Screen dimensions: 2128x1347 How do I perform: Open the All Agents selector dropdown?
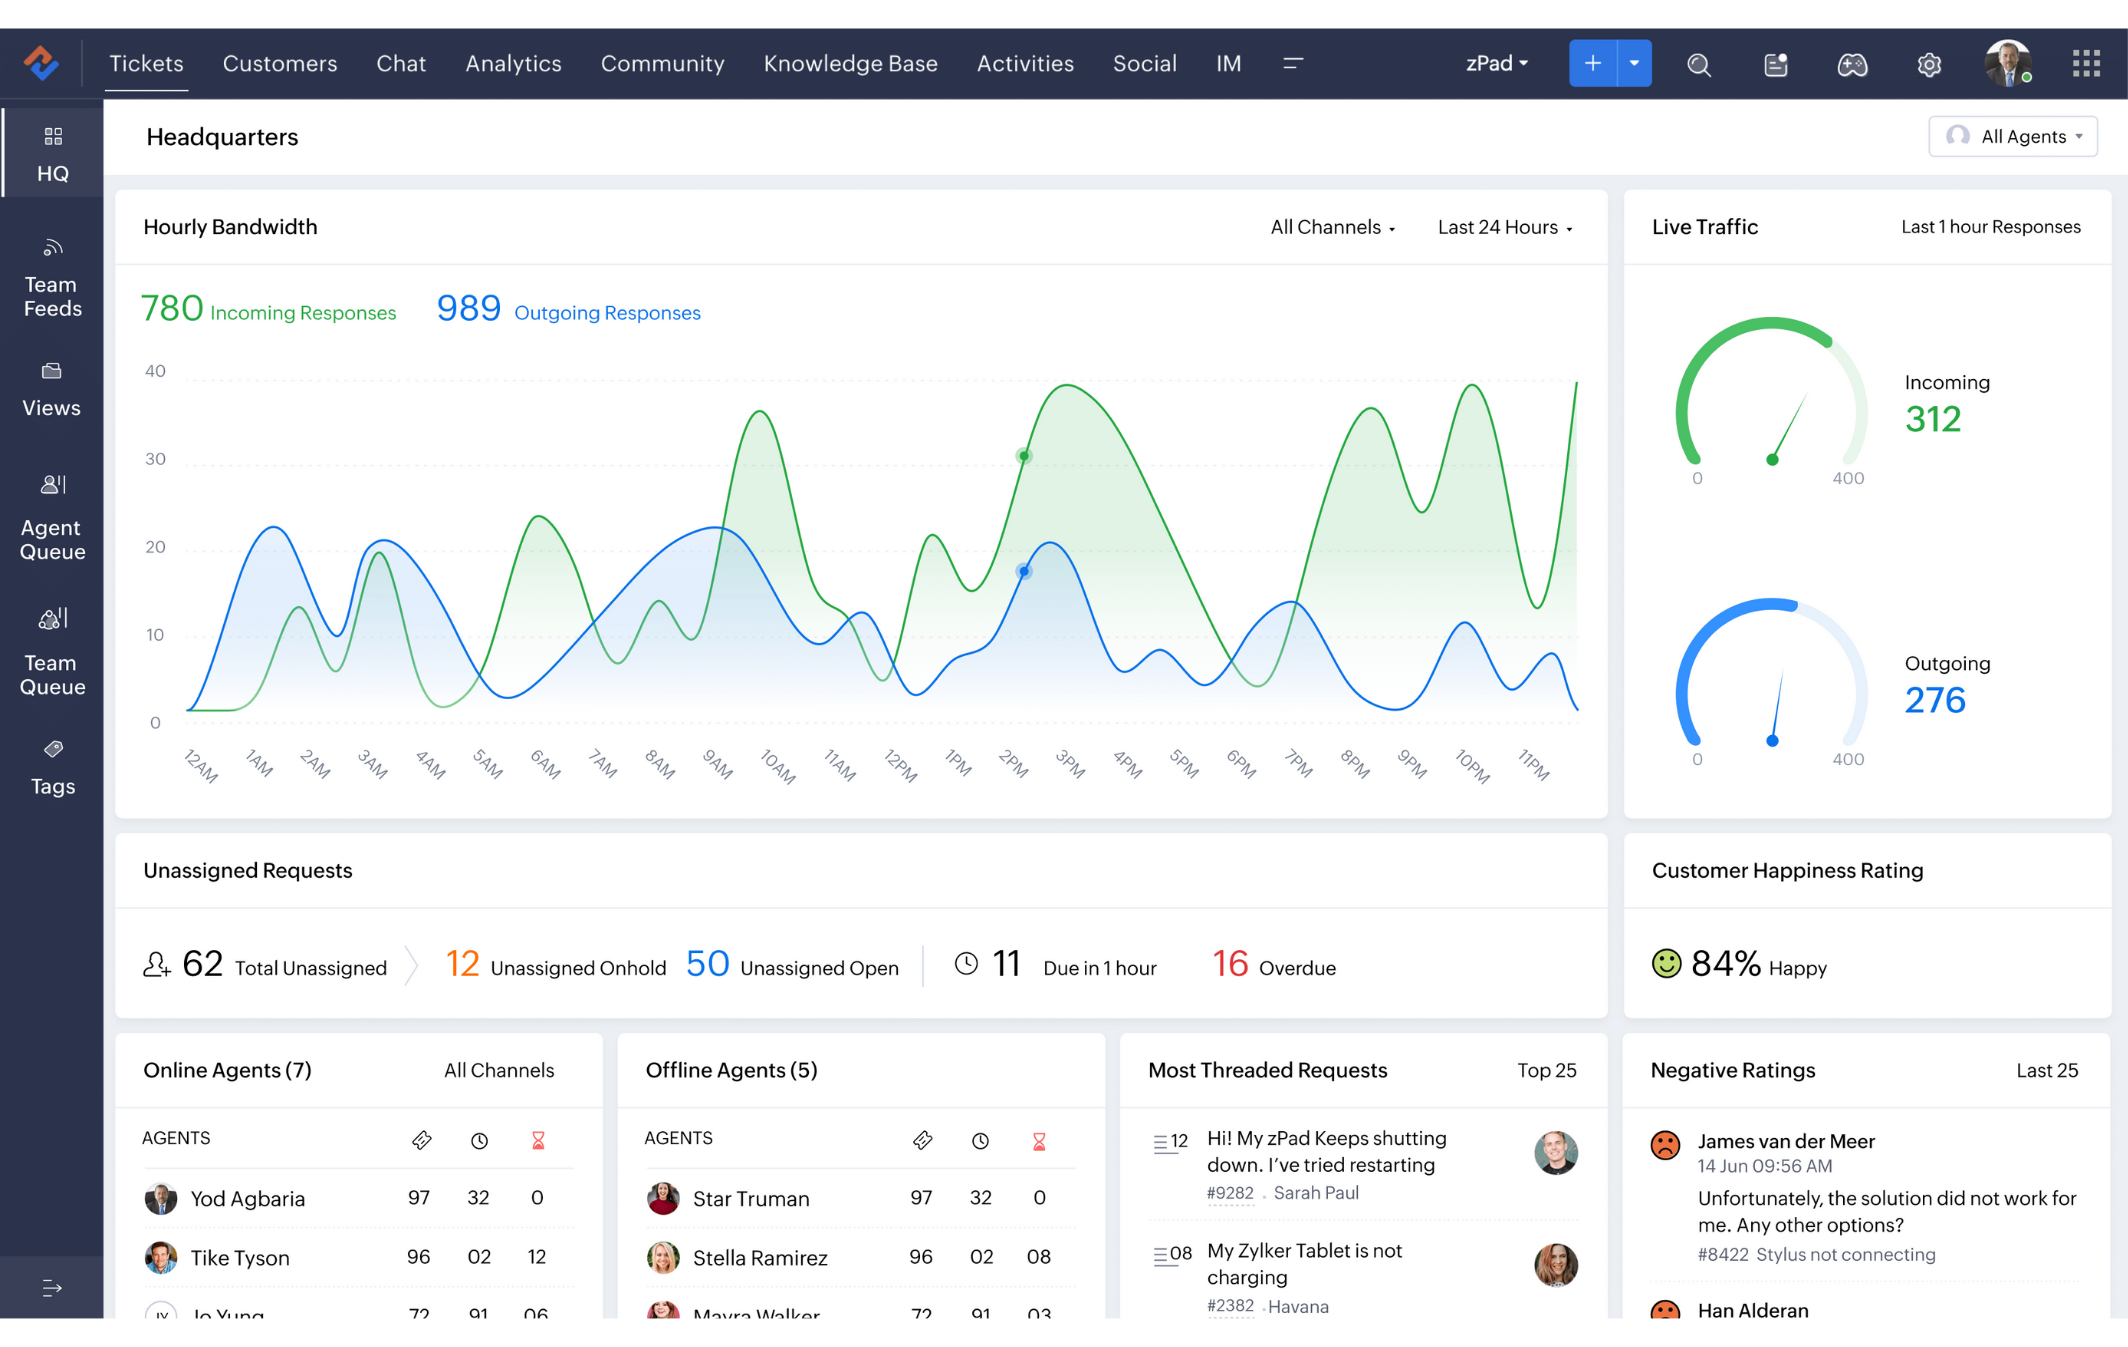[2013, 136]
